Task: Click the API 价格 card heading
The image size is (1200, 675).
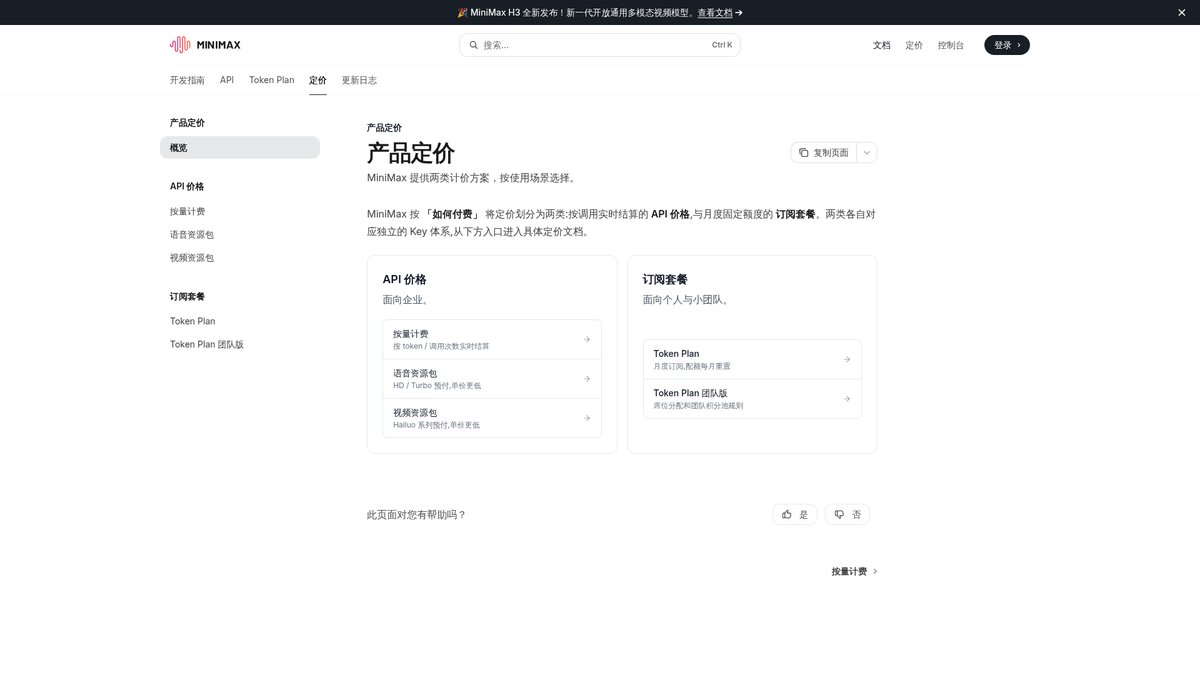Action: [404, 280]
